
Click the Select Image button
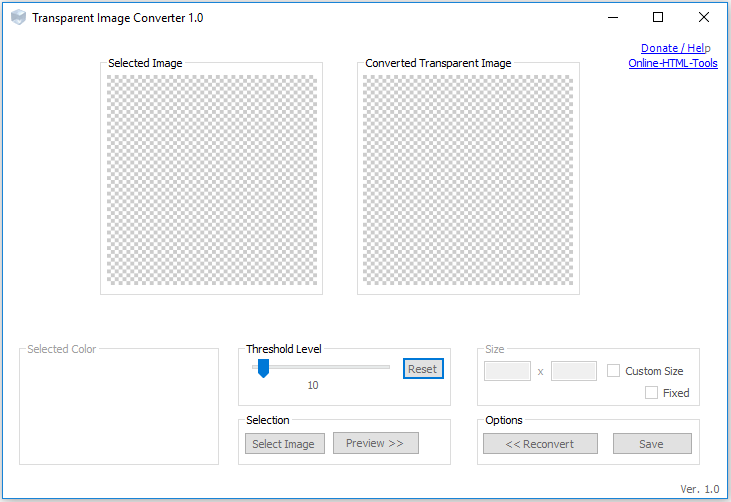pos(285,444)
